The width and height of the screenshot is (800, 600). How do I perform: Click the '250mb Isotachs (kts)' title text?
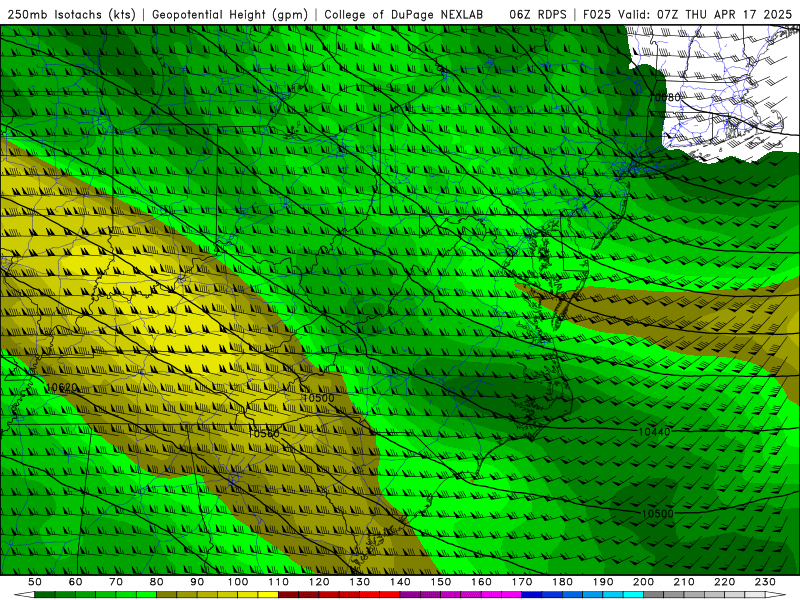point(71,14)
